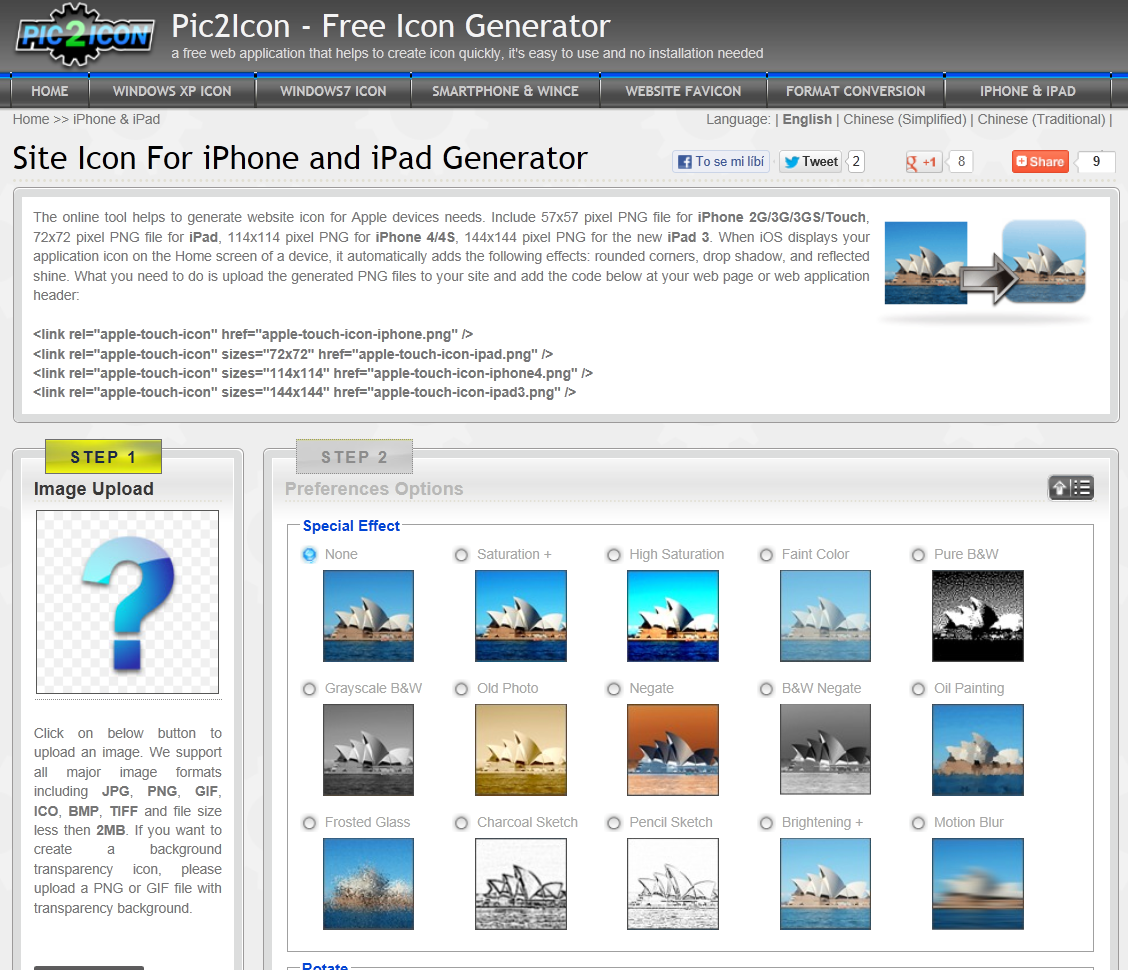Viewport: 1128px width, 970px height.
Task: Click the Motion Blur preview thumbnail
Action: pyautogui.click(x=978, y=884)
